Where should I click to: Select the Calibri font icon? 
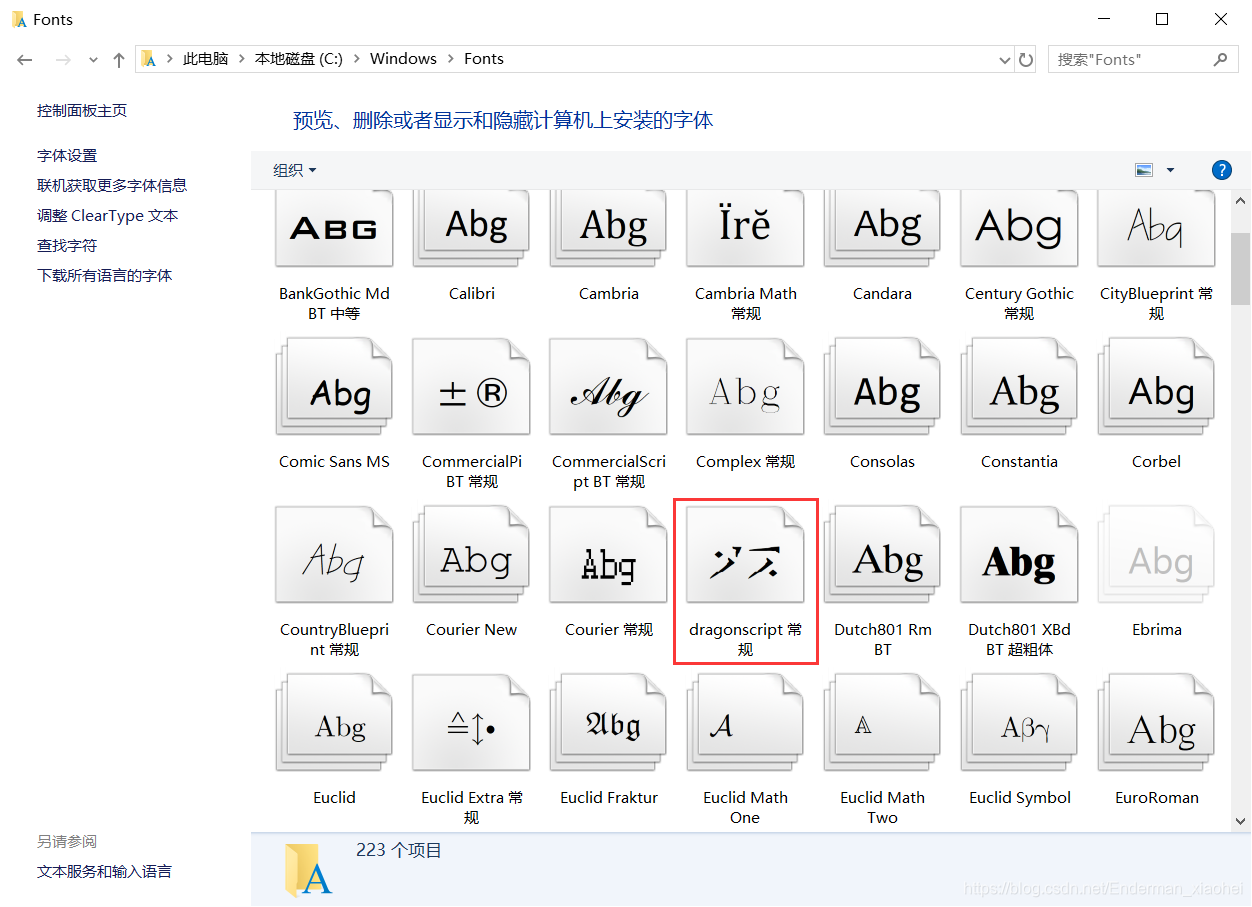point(471,230)
